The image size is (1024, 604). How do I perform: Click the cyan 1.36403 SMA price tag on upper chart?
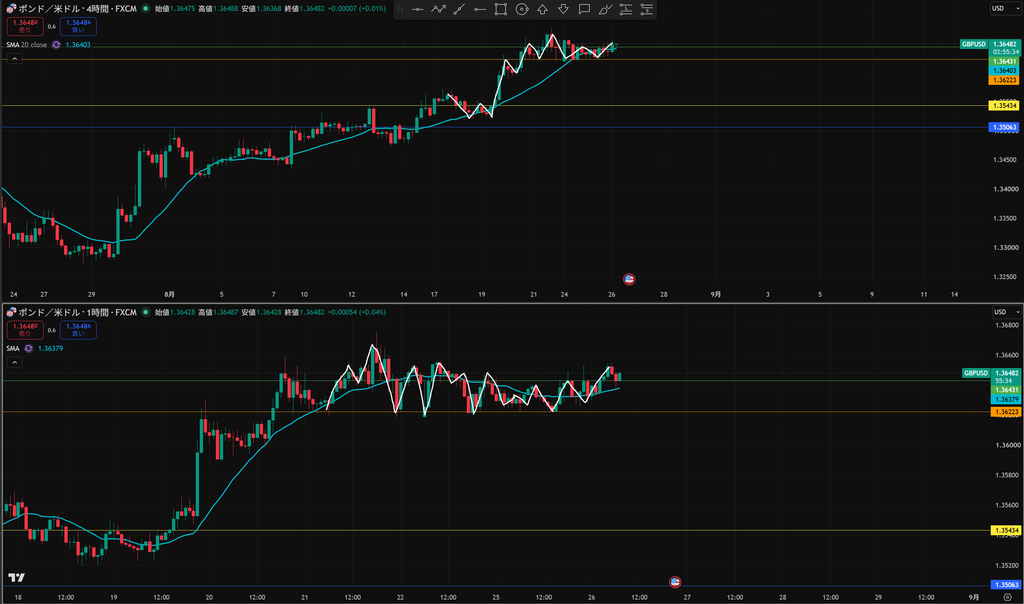1004,71
